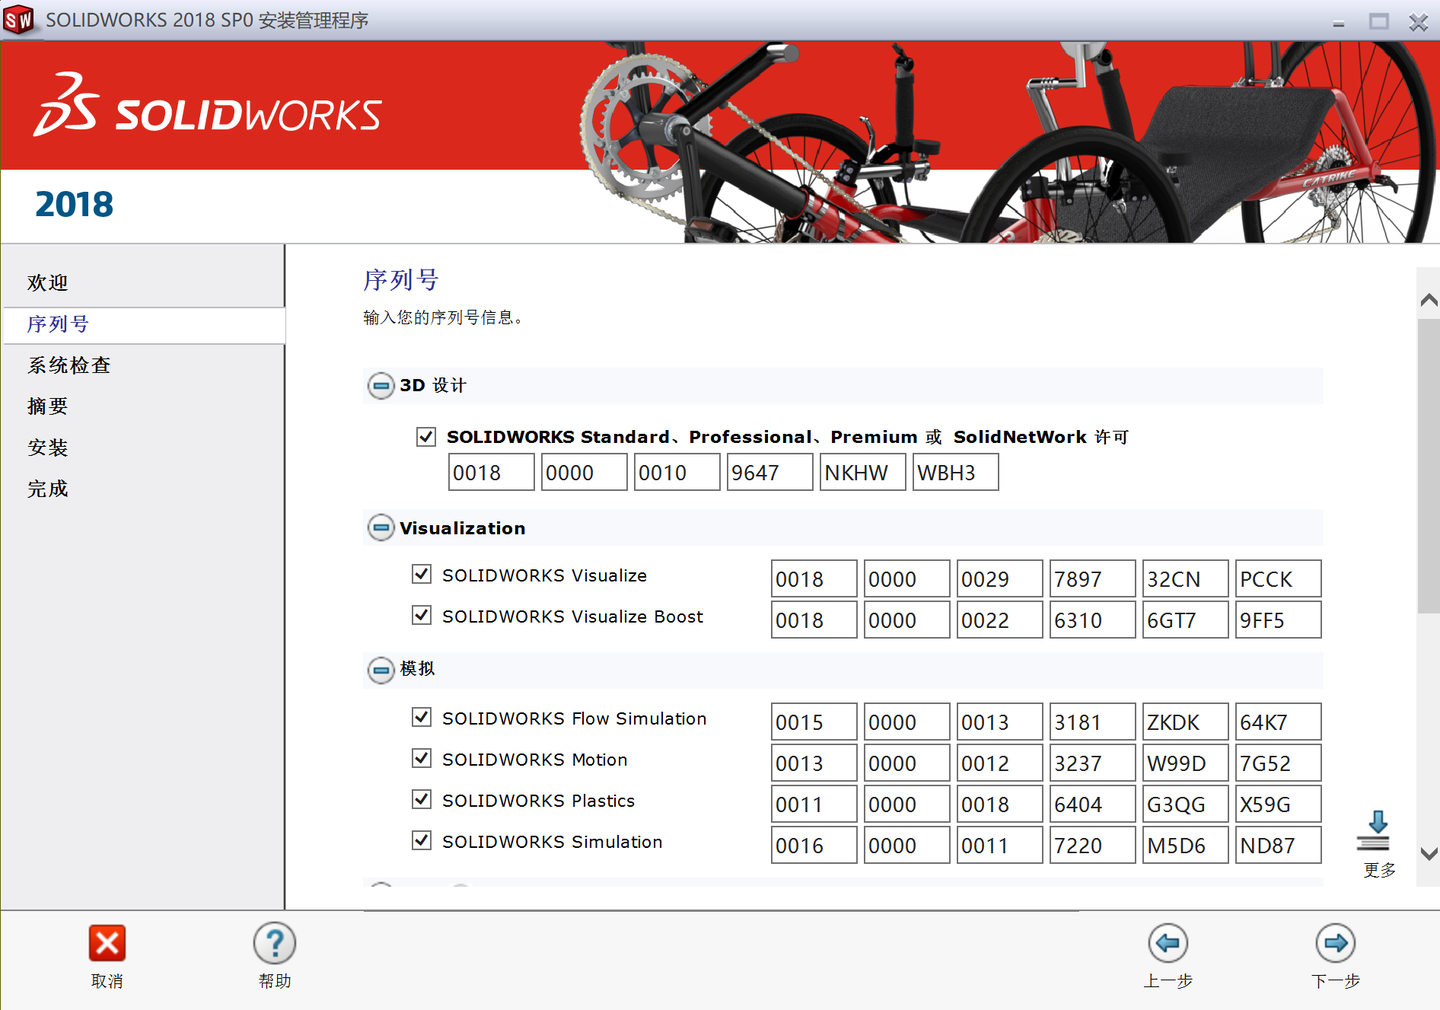Click the red Cancel (取消) X icon
Viewport: 1440px width, 1010px height.
(107, 943)
